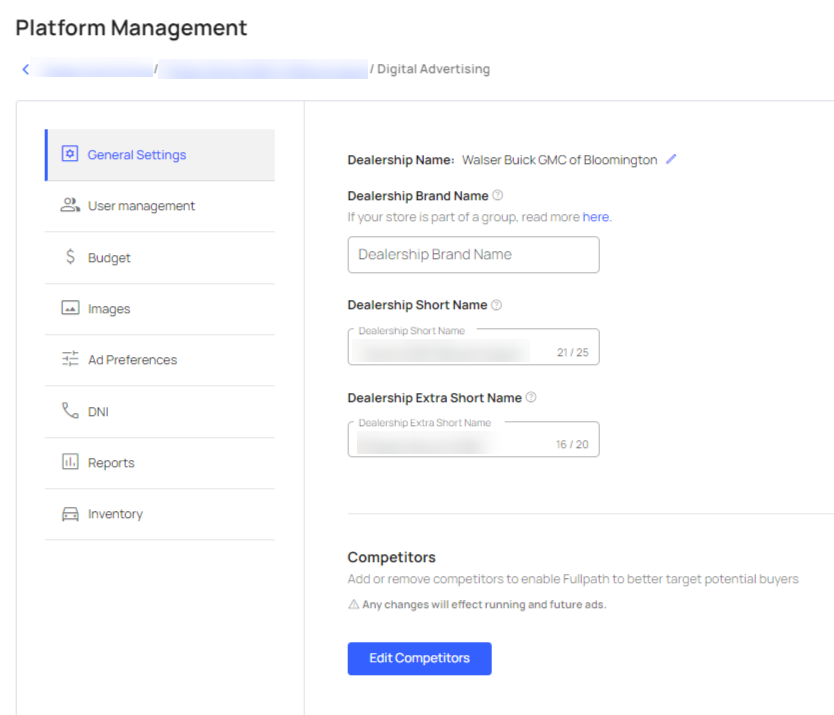Viewport: 834px width, 715px height.
Task: Click the General Settings gear icon
Action: 70,154
